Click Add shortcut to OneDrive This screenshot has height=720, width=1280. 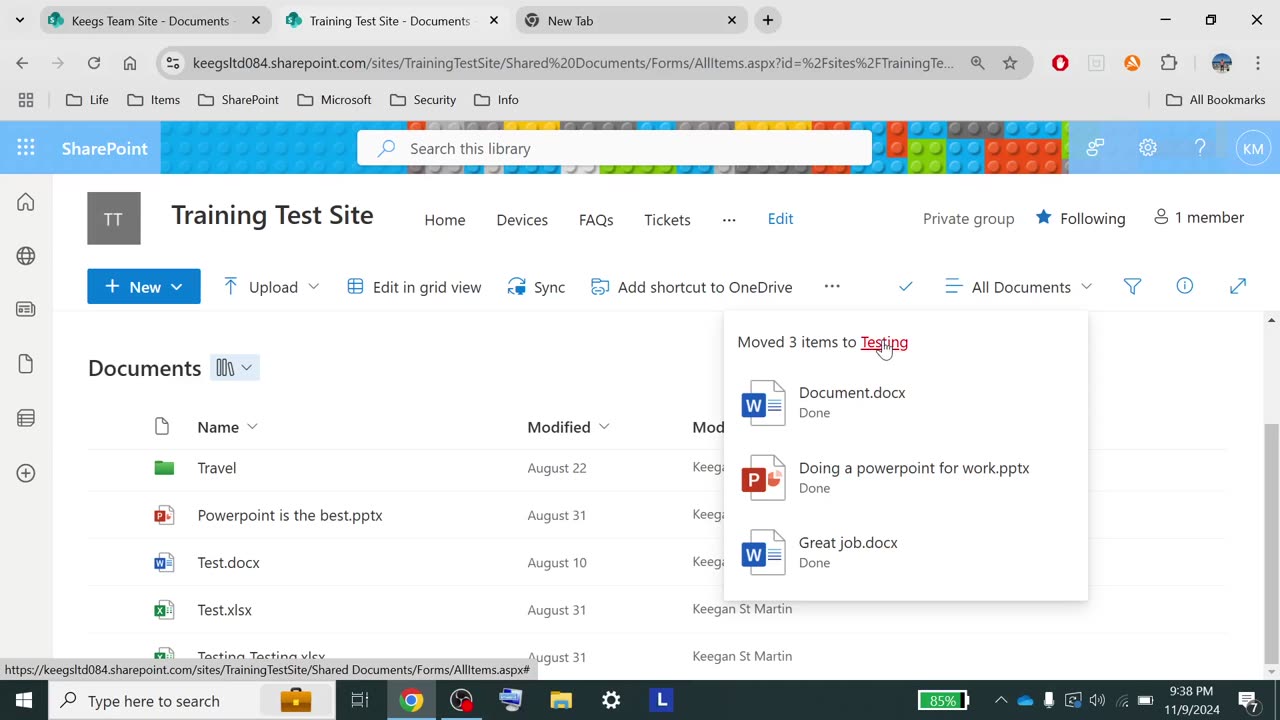click(691, 287)
